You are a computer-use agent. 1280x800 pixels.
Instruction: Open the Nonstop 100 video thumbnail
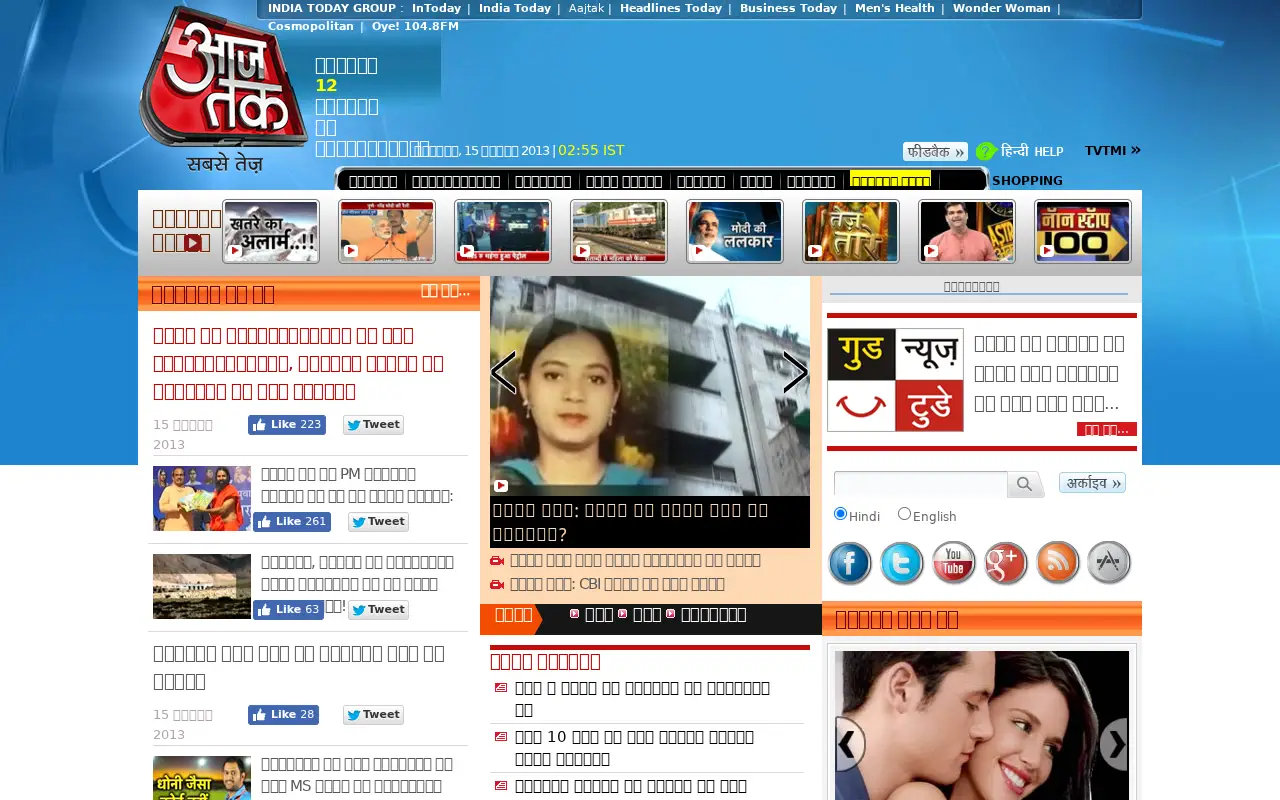point(1083,231)
